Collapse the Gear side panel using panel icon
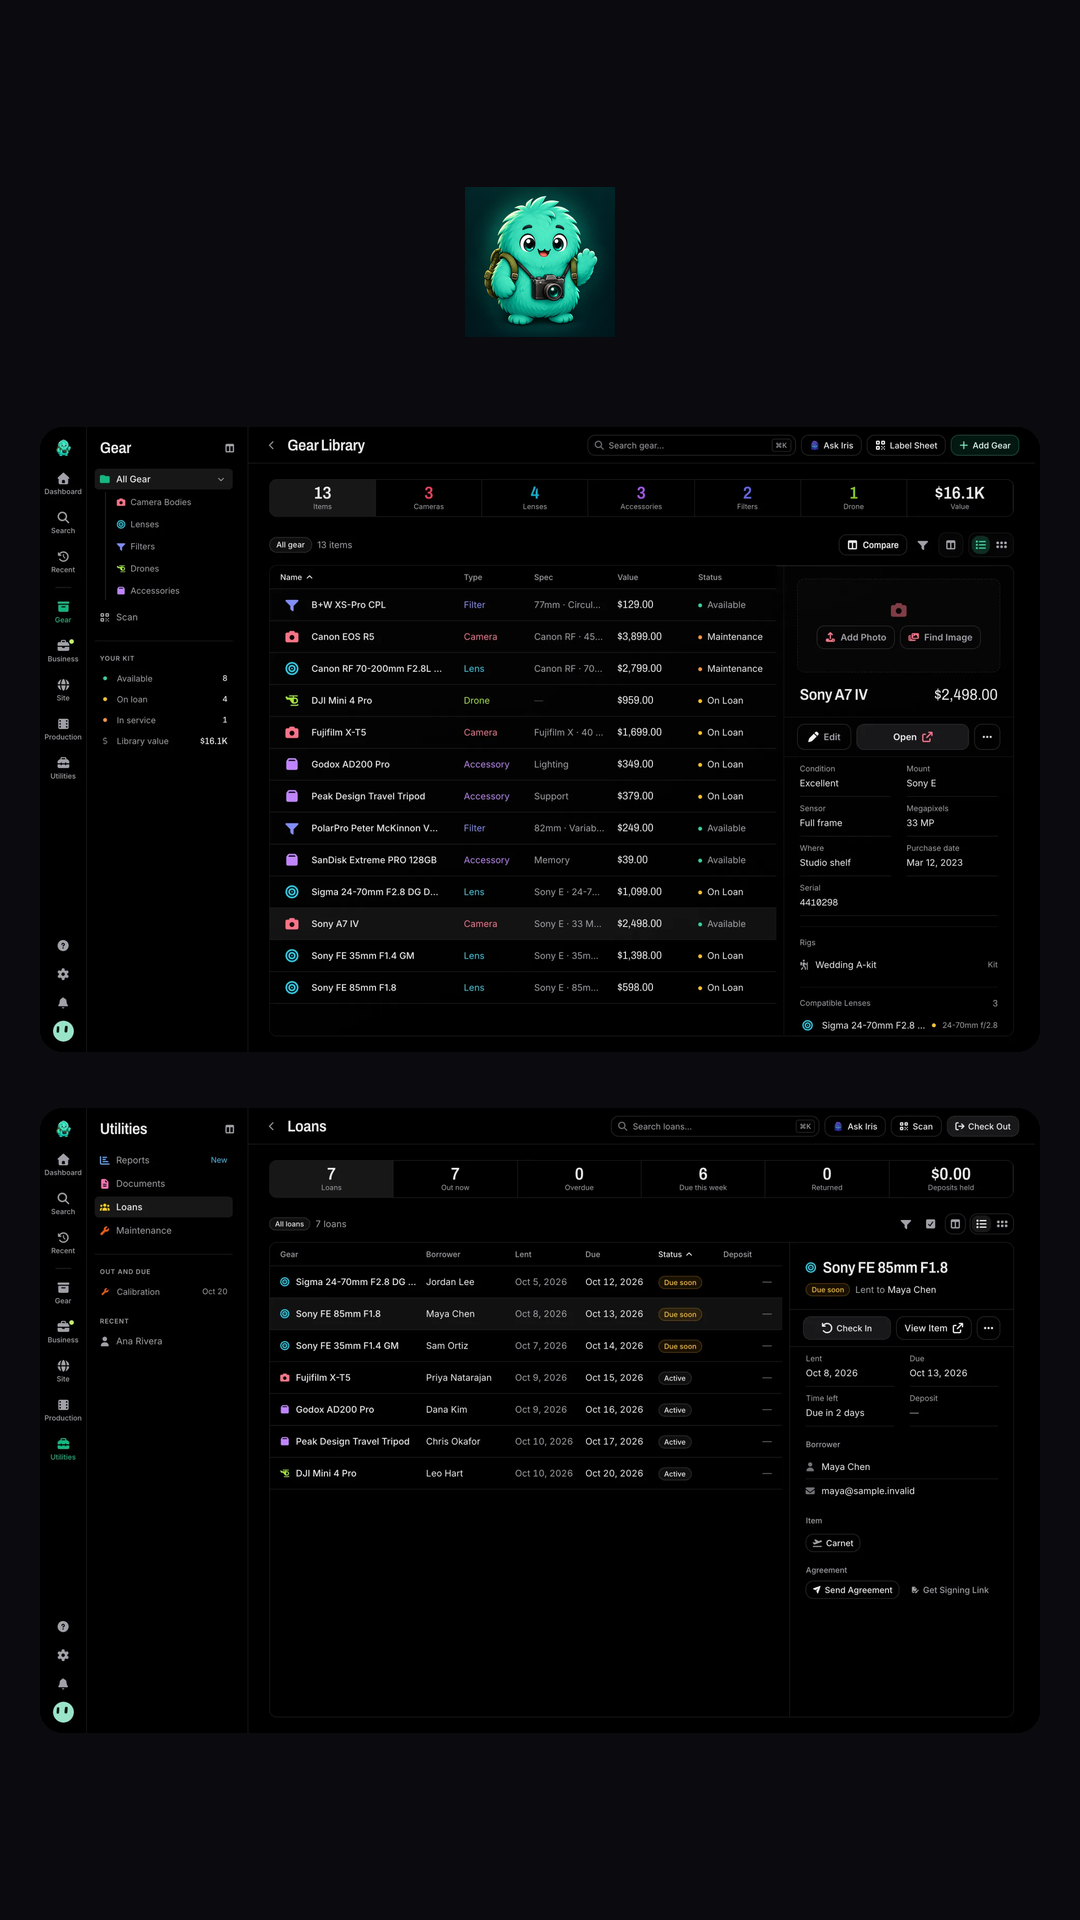This screenshot has height=1920, width=1080. (x=229, y=448)
